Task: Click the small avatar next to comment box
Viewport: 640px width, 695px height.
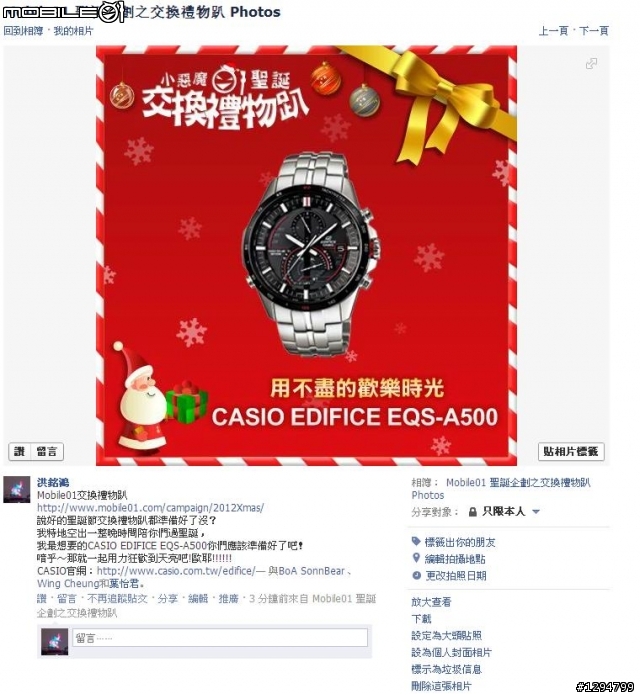Action: pos(54,641)
